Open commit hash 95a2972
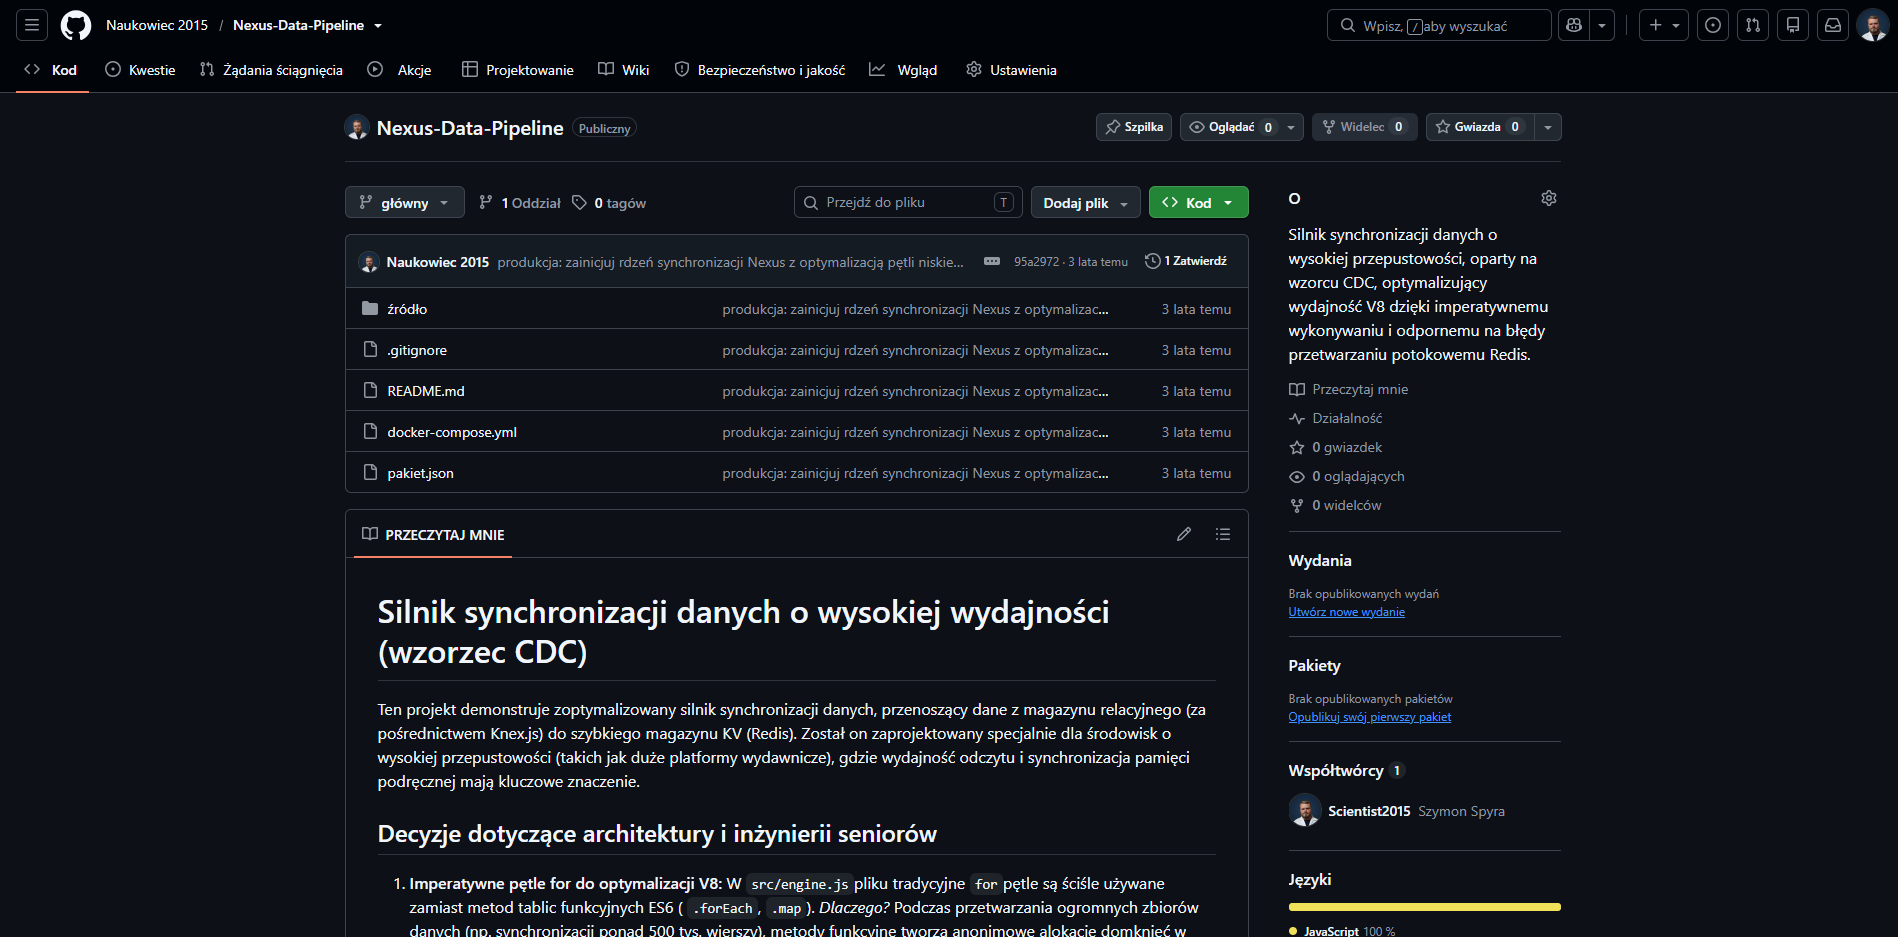1898x937 pixels. click(x=1036, y=262)
